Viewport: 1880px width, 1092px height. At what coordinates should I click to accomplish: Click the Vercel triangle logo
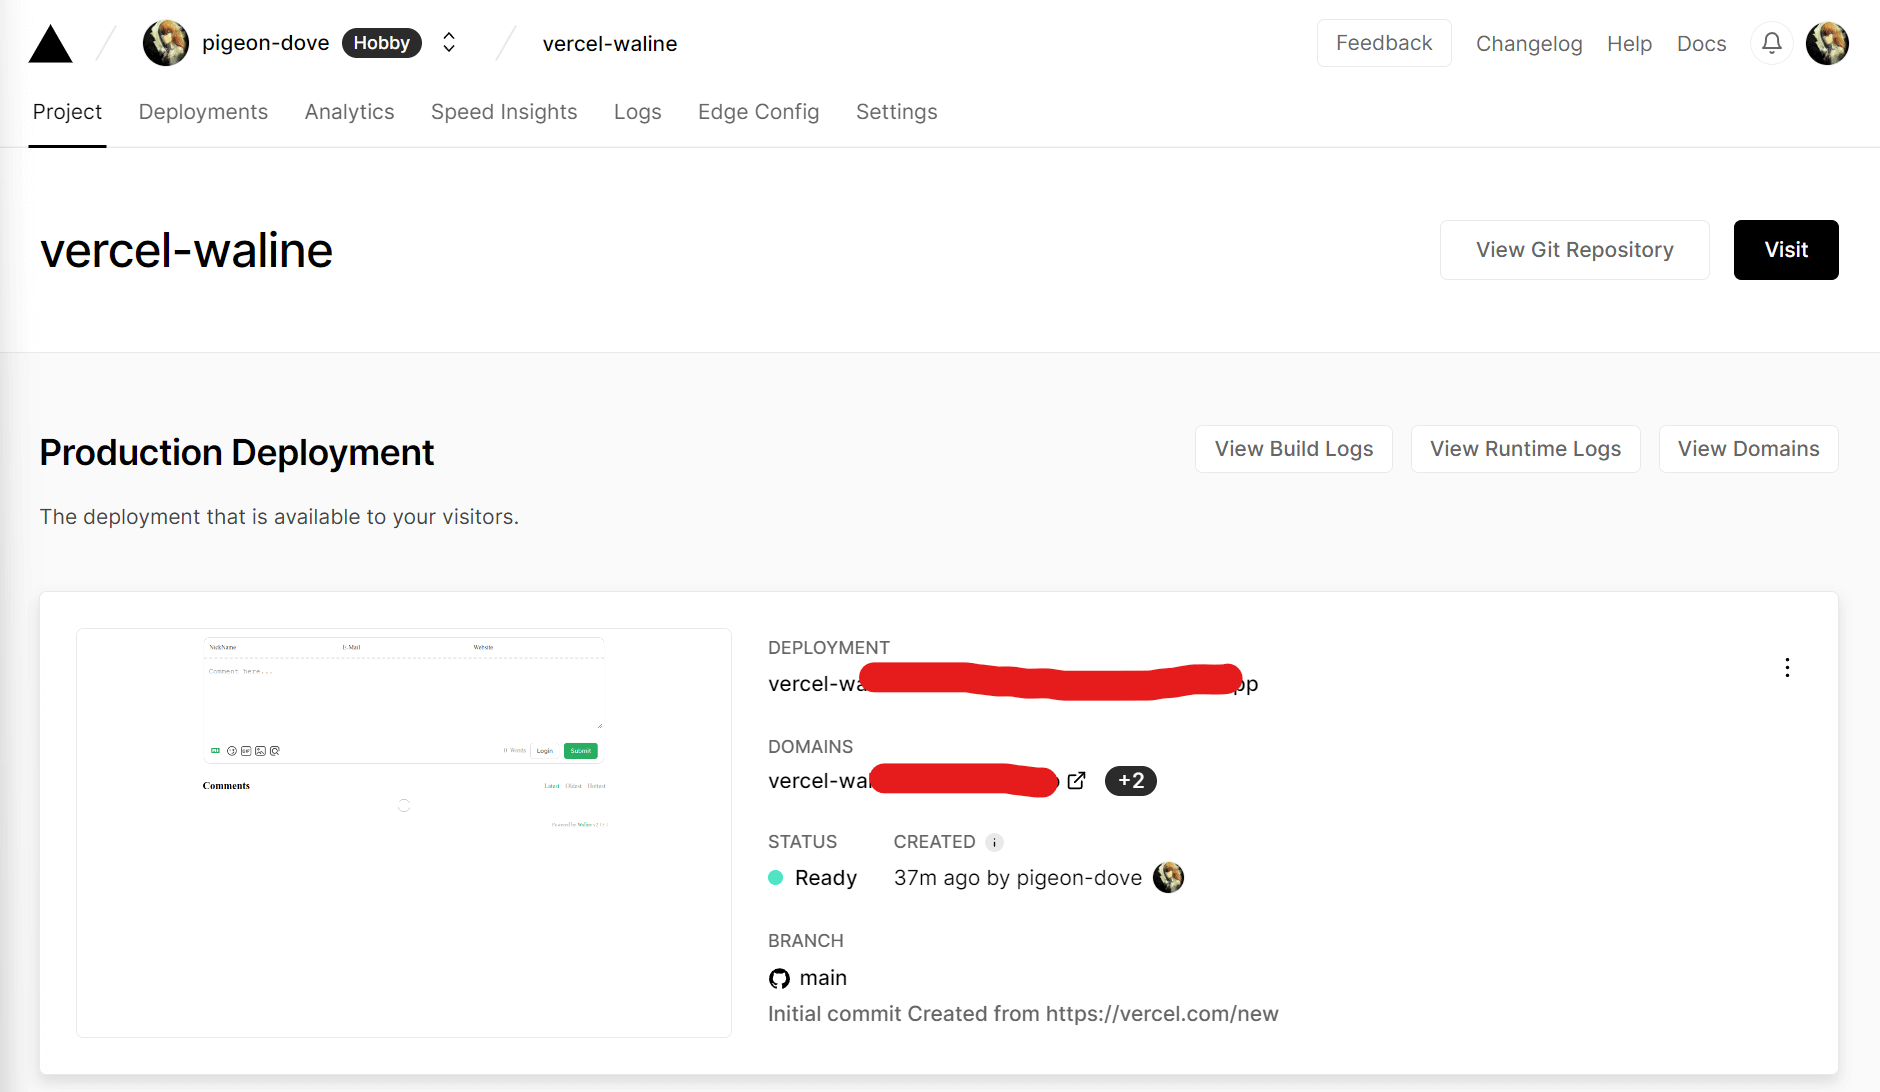pyautogui.click(x=50, y=44)
